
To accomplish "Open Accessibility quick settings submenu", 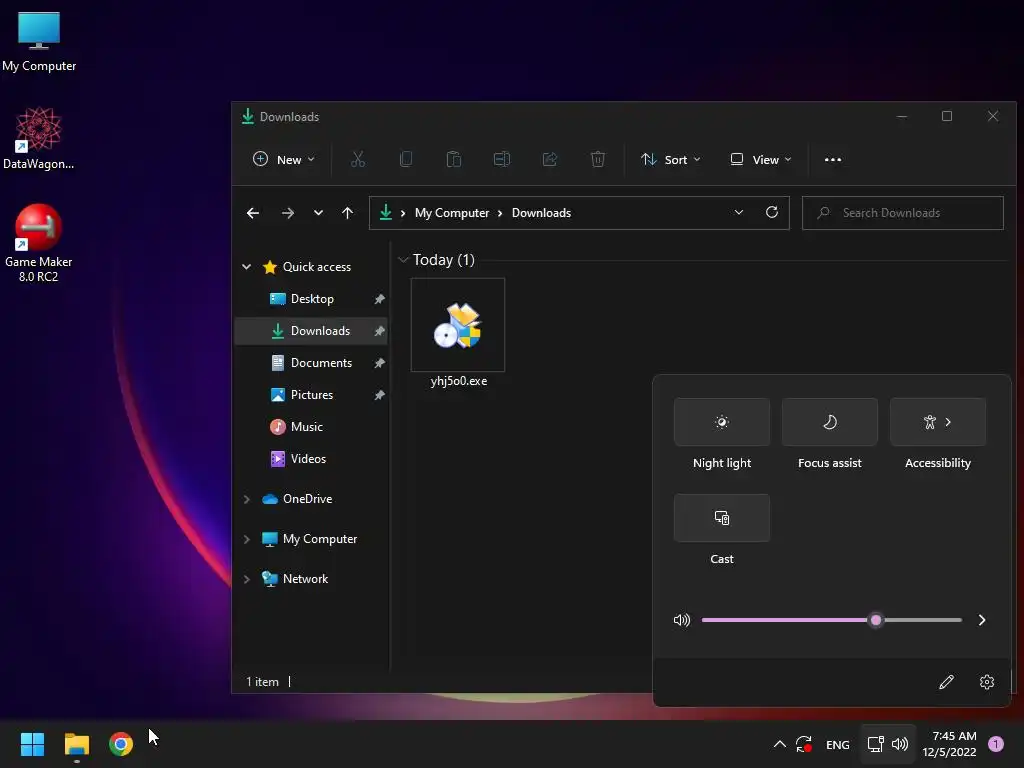I will click(938, 422).
